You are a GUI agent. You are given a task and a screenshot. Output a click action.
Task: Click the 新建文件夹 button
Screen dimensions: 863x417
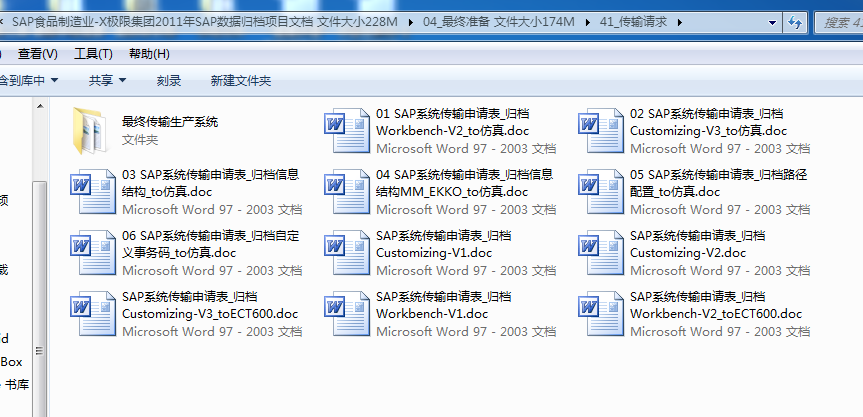pyautogui.click(x=241, y=81)
